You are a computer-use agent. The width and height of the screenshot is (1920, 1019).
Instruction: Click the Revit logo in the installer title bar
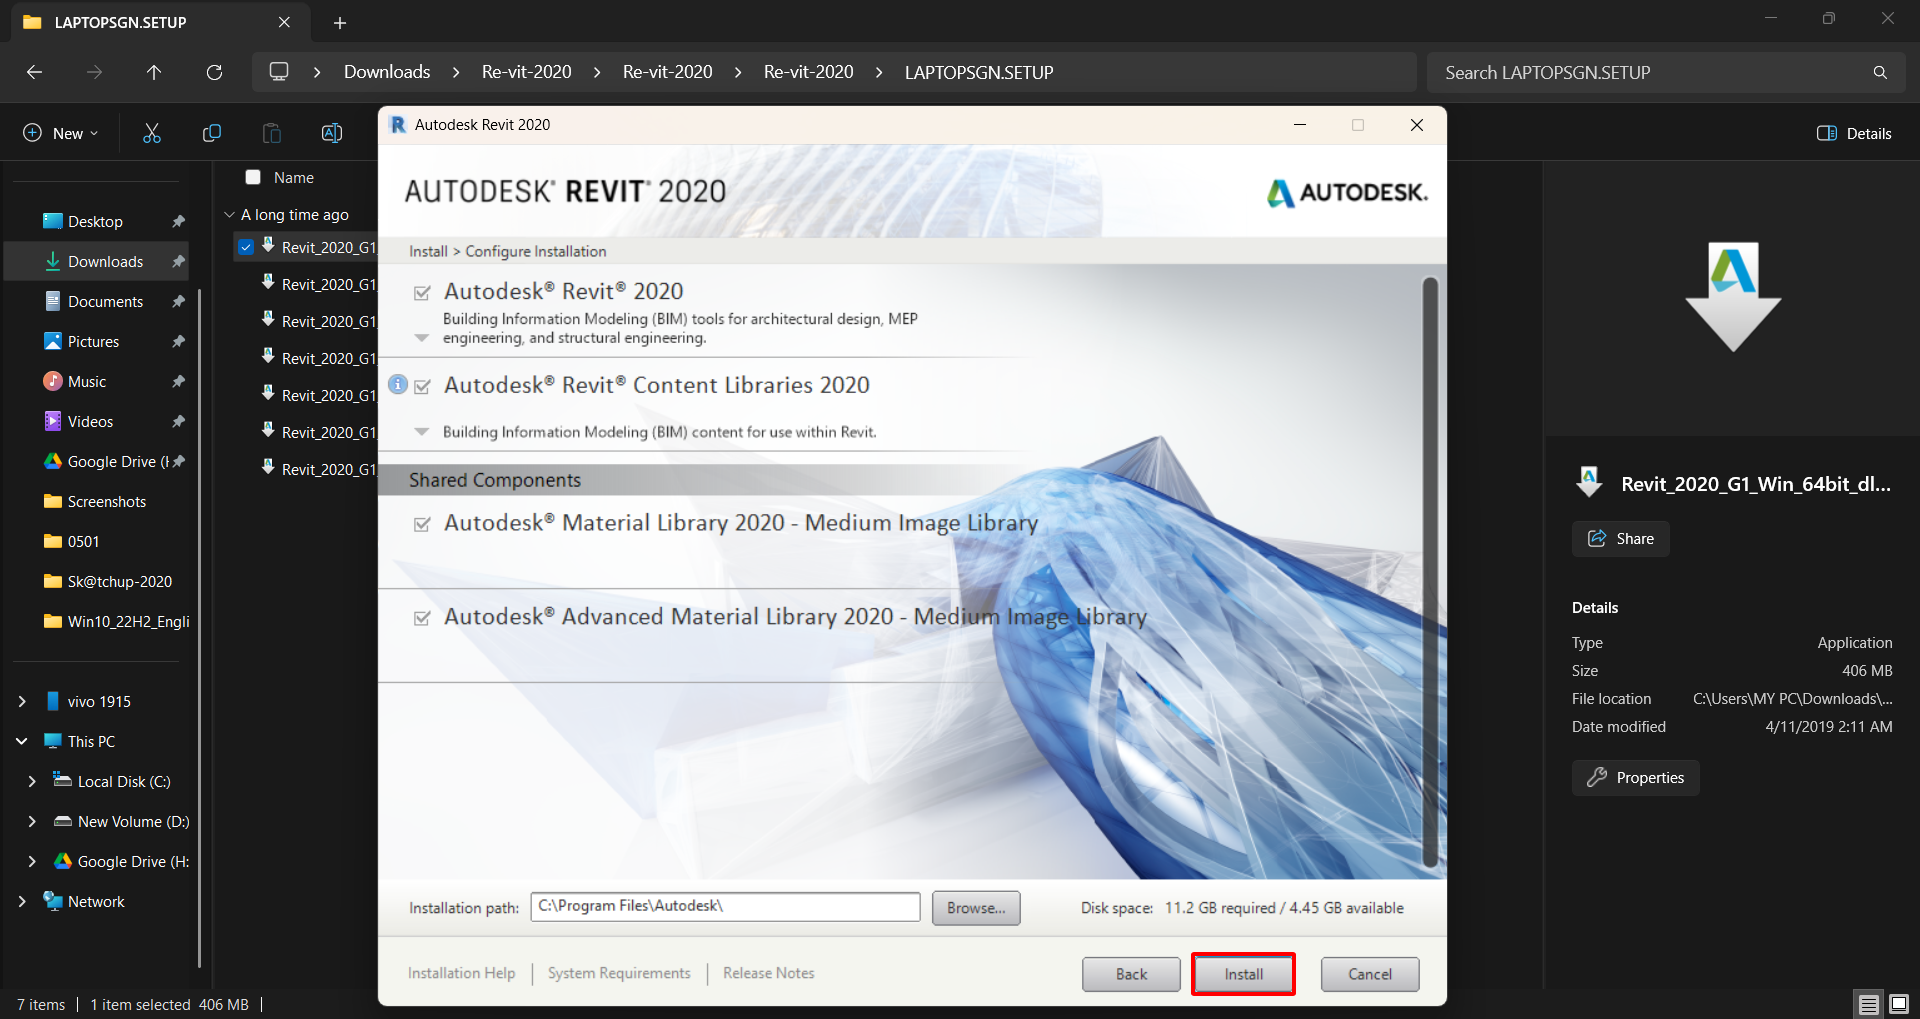coord(398,124)
